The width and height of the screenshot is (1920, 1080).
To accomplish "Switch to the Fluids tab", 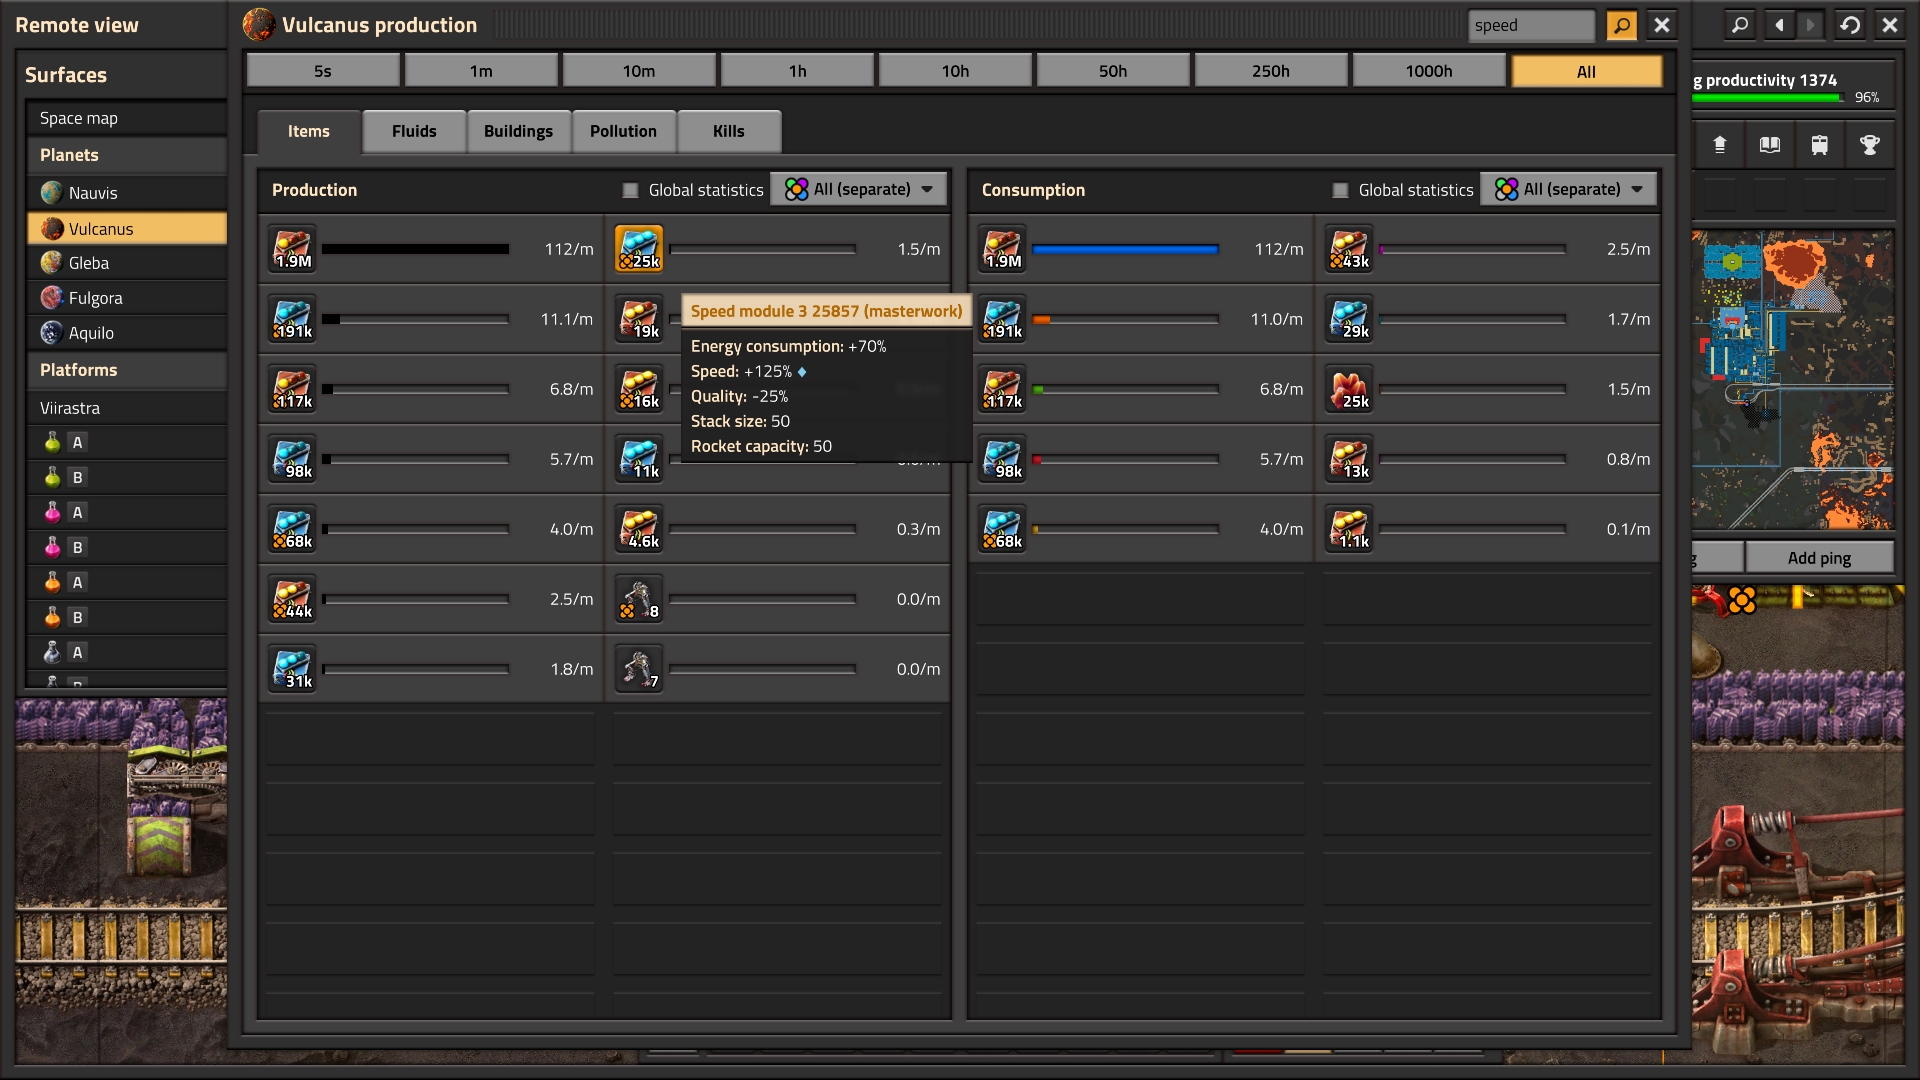I will (x=414, y=131).
